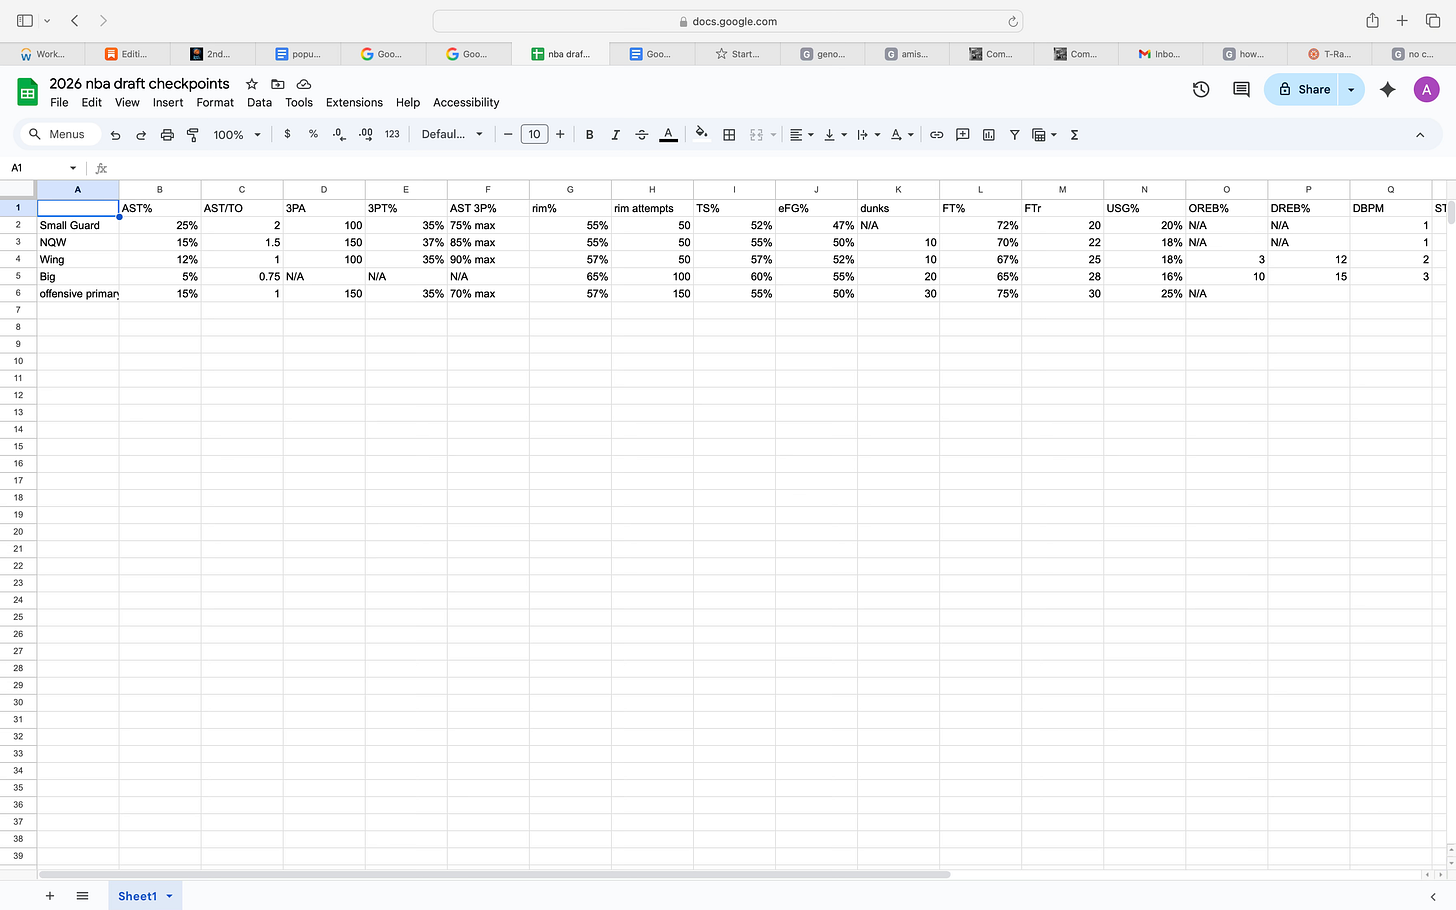
Task: Star the document title
Action: click(252, 84)
